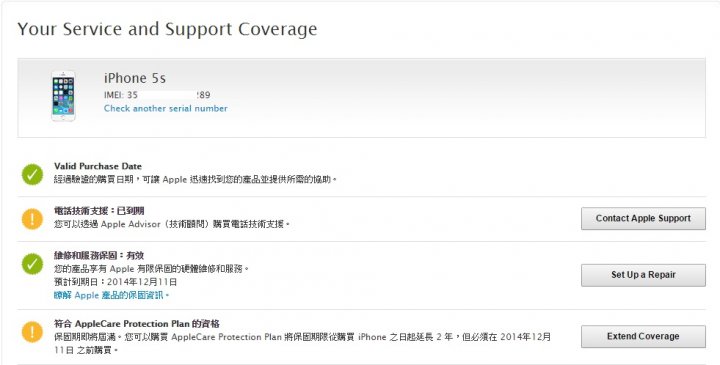The image size is (720, 365).
Task: Select the 符合 AppleCare Protection Plan 的資格 heading
Action: pos(137,324)
